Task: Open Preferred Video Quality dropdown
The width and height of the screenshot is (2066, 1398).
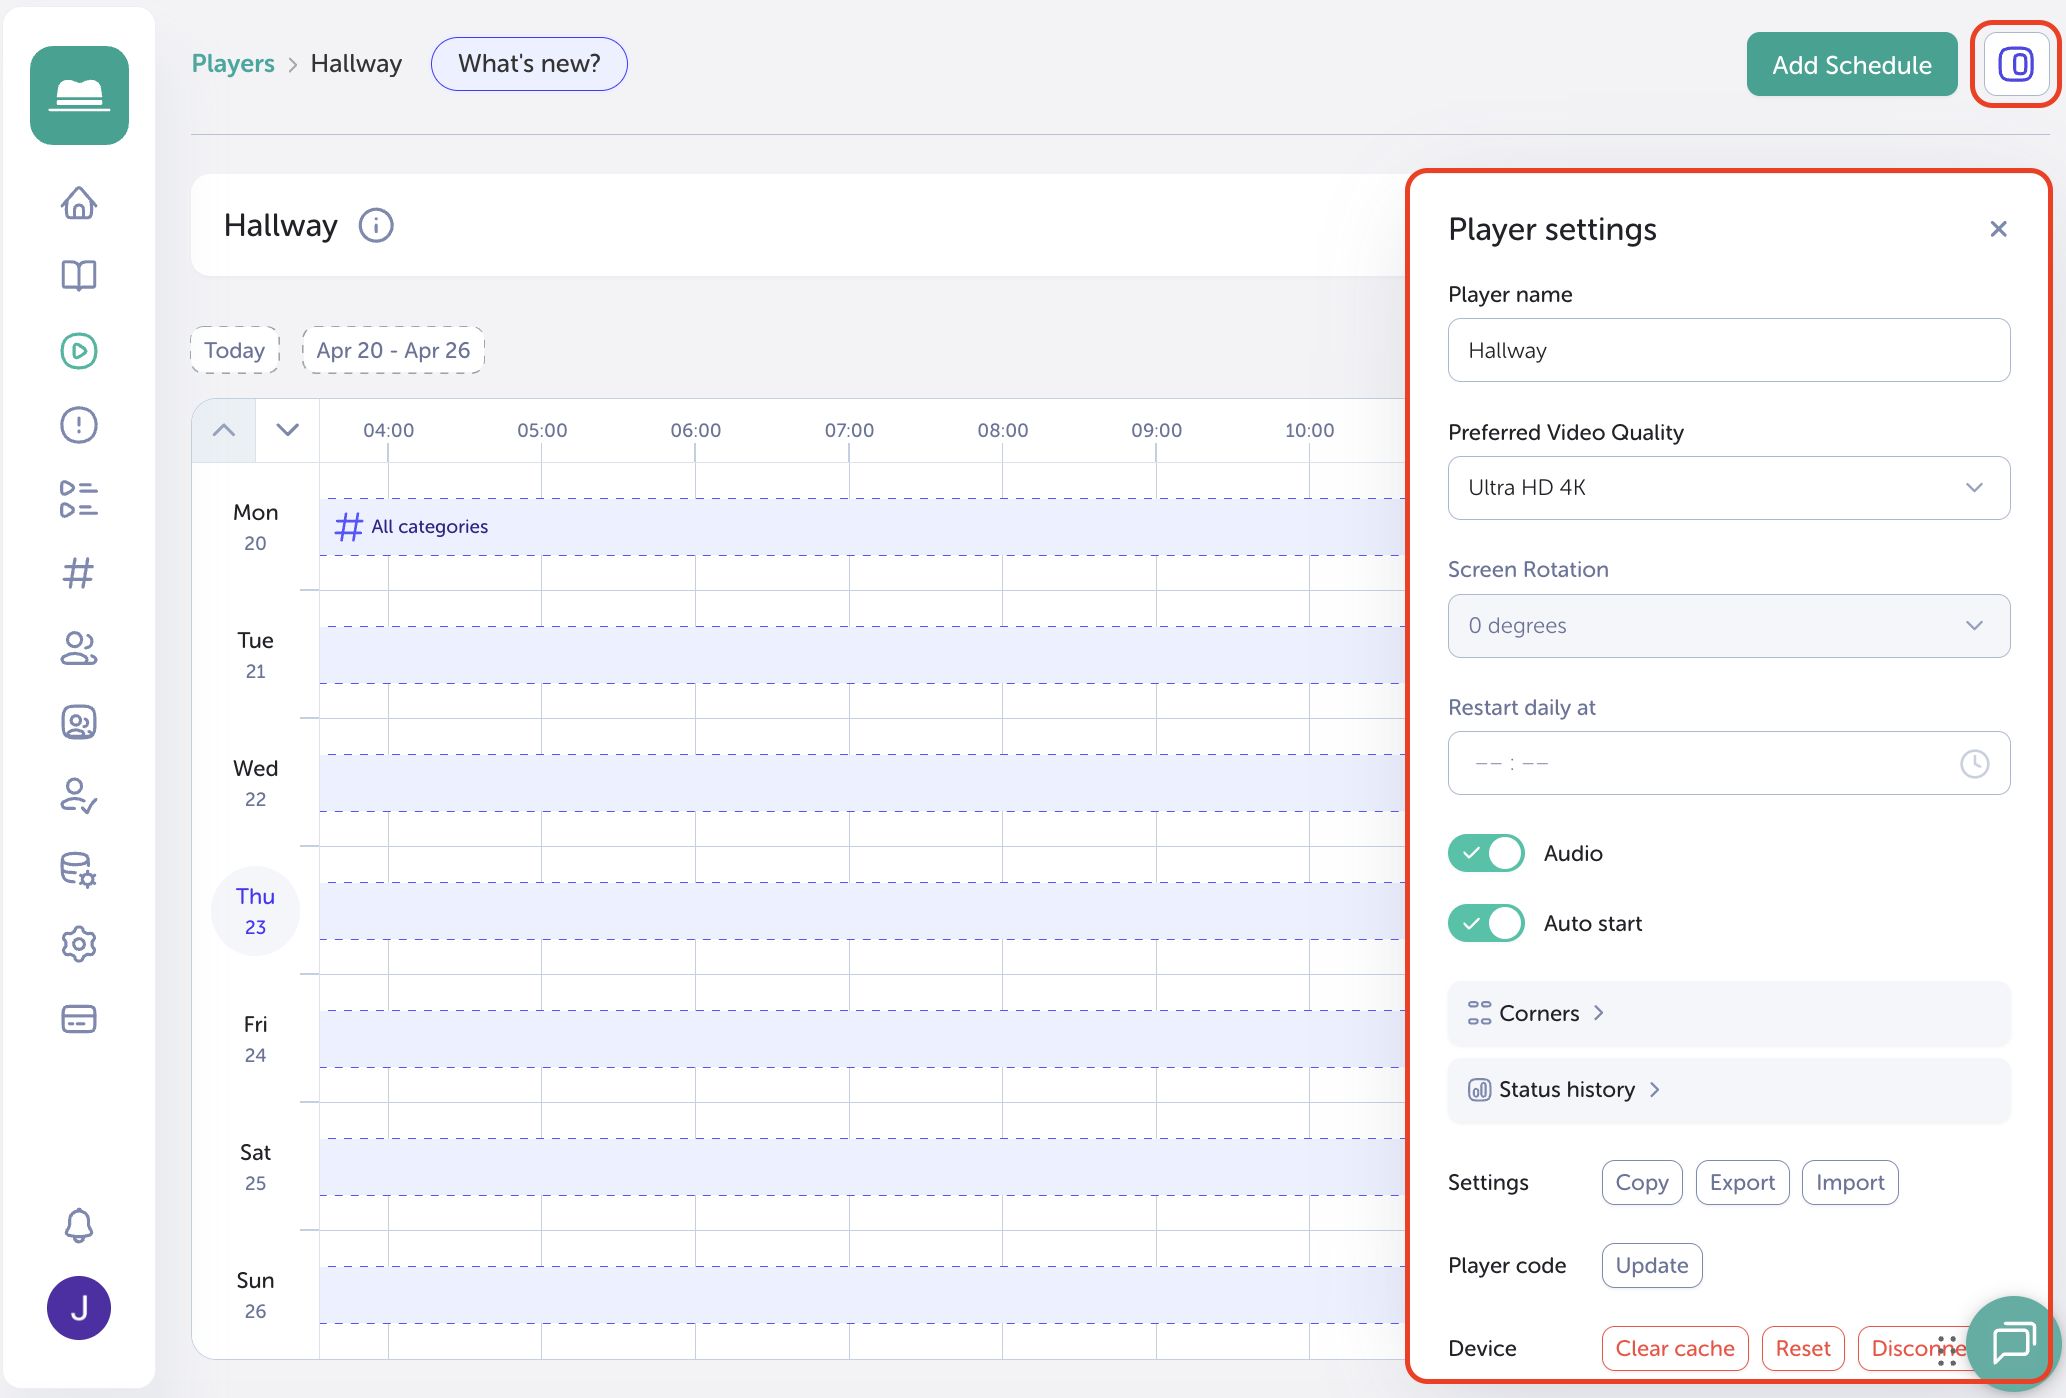Action: (x=1729, y=488)
